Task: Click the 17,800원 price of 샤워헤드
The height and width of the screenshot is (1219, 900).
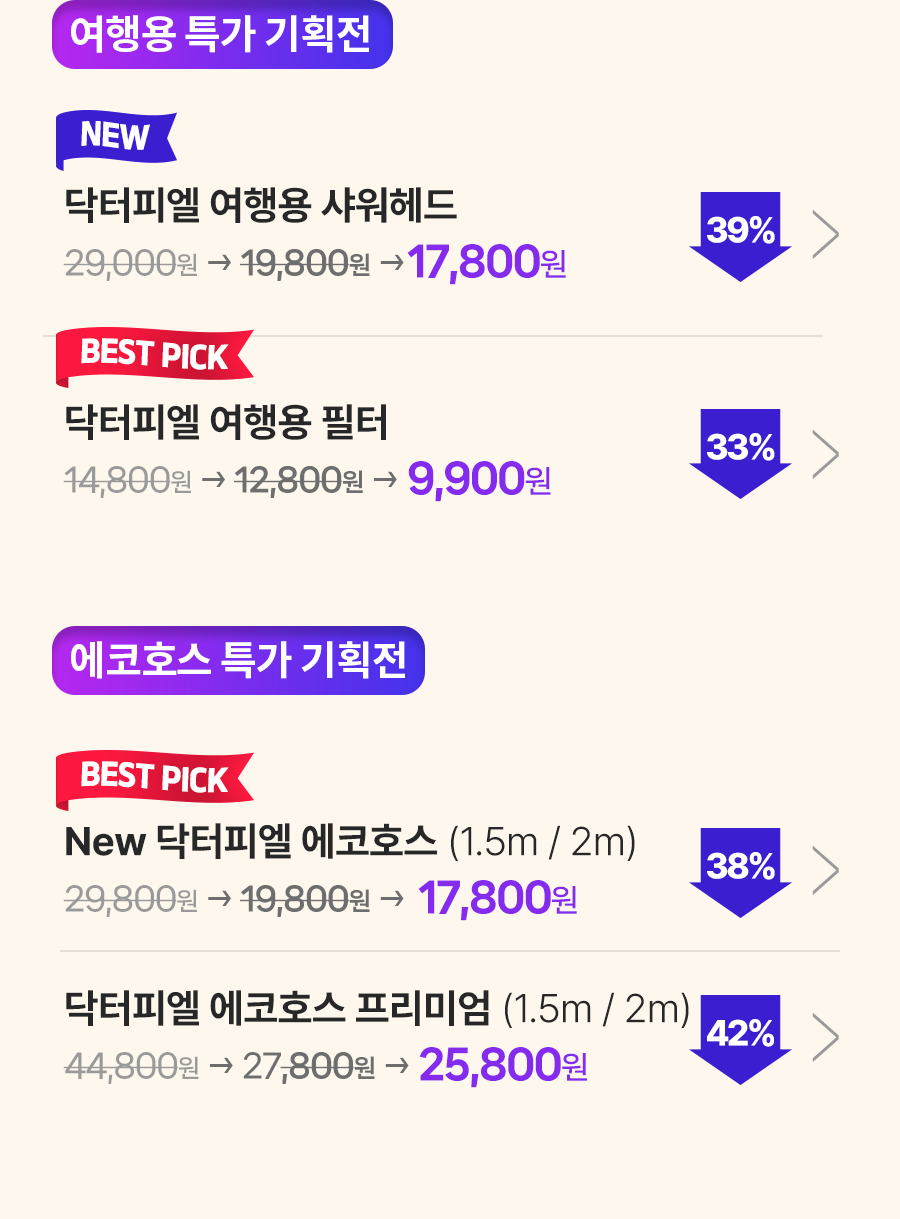Action: [x=488, y=263]
